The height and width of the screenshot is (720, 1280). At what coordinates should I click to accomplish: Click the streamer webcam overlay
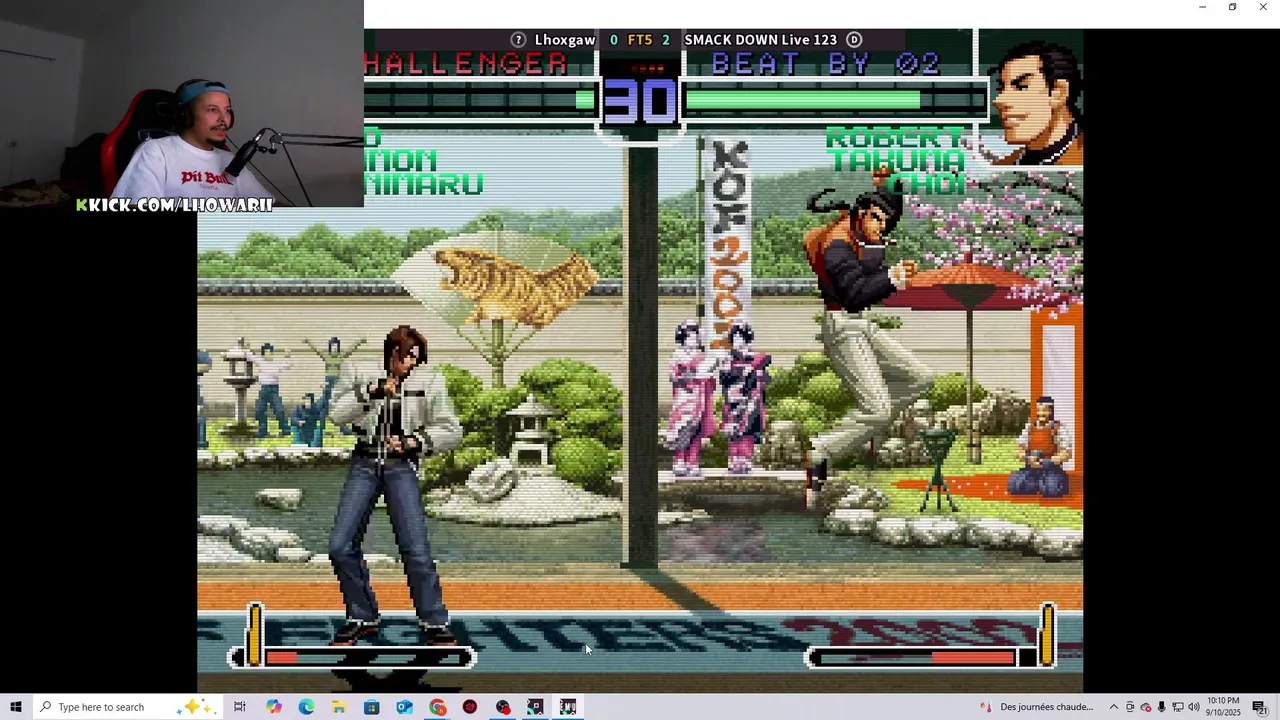click(x=182, y=104)
